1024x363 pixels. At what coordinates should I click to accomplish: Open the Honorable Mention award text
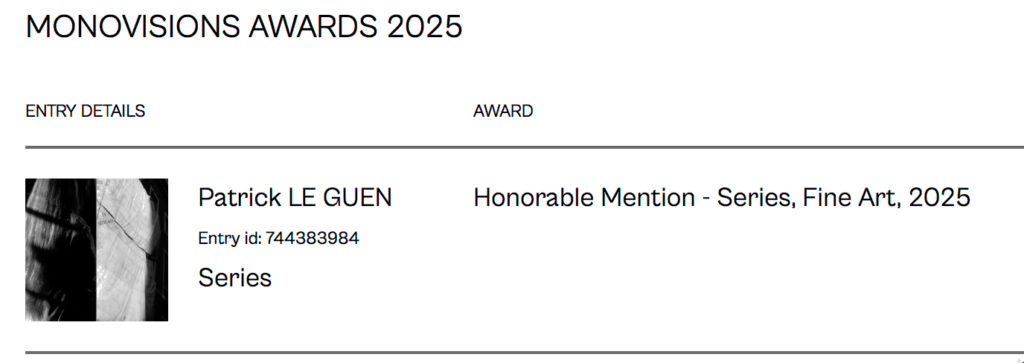coord(722,198)
